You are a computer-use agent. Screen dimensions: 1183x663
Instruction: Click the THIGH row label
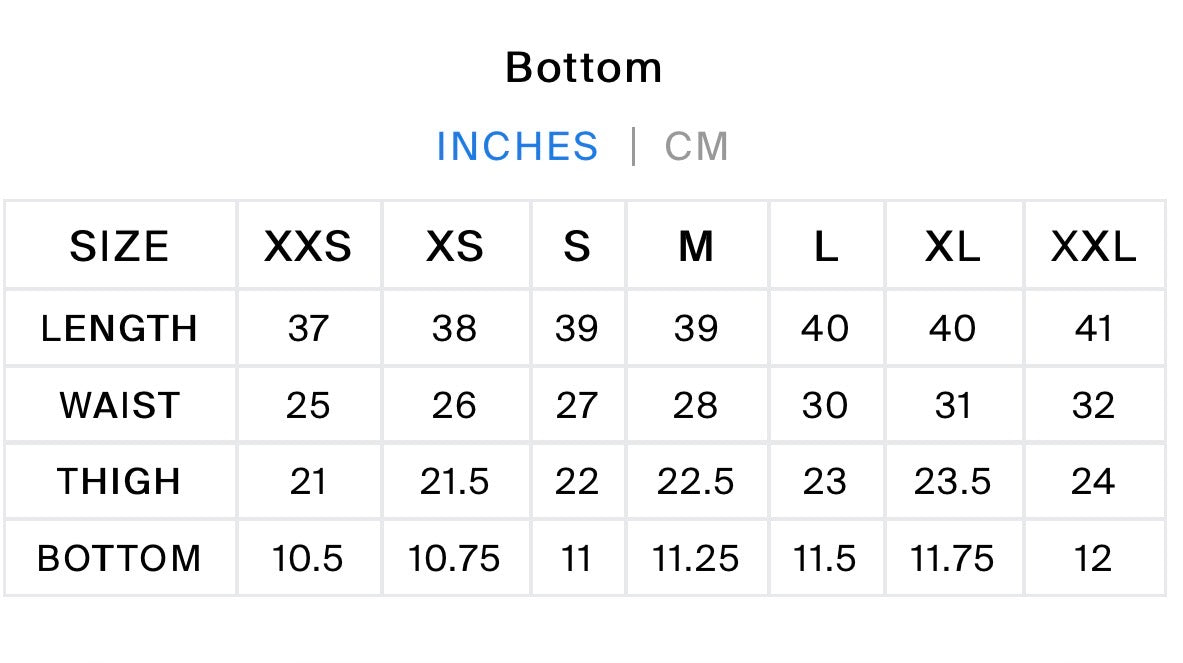point(119,482)
